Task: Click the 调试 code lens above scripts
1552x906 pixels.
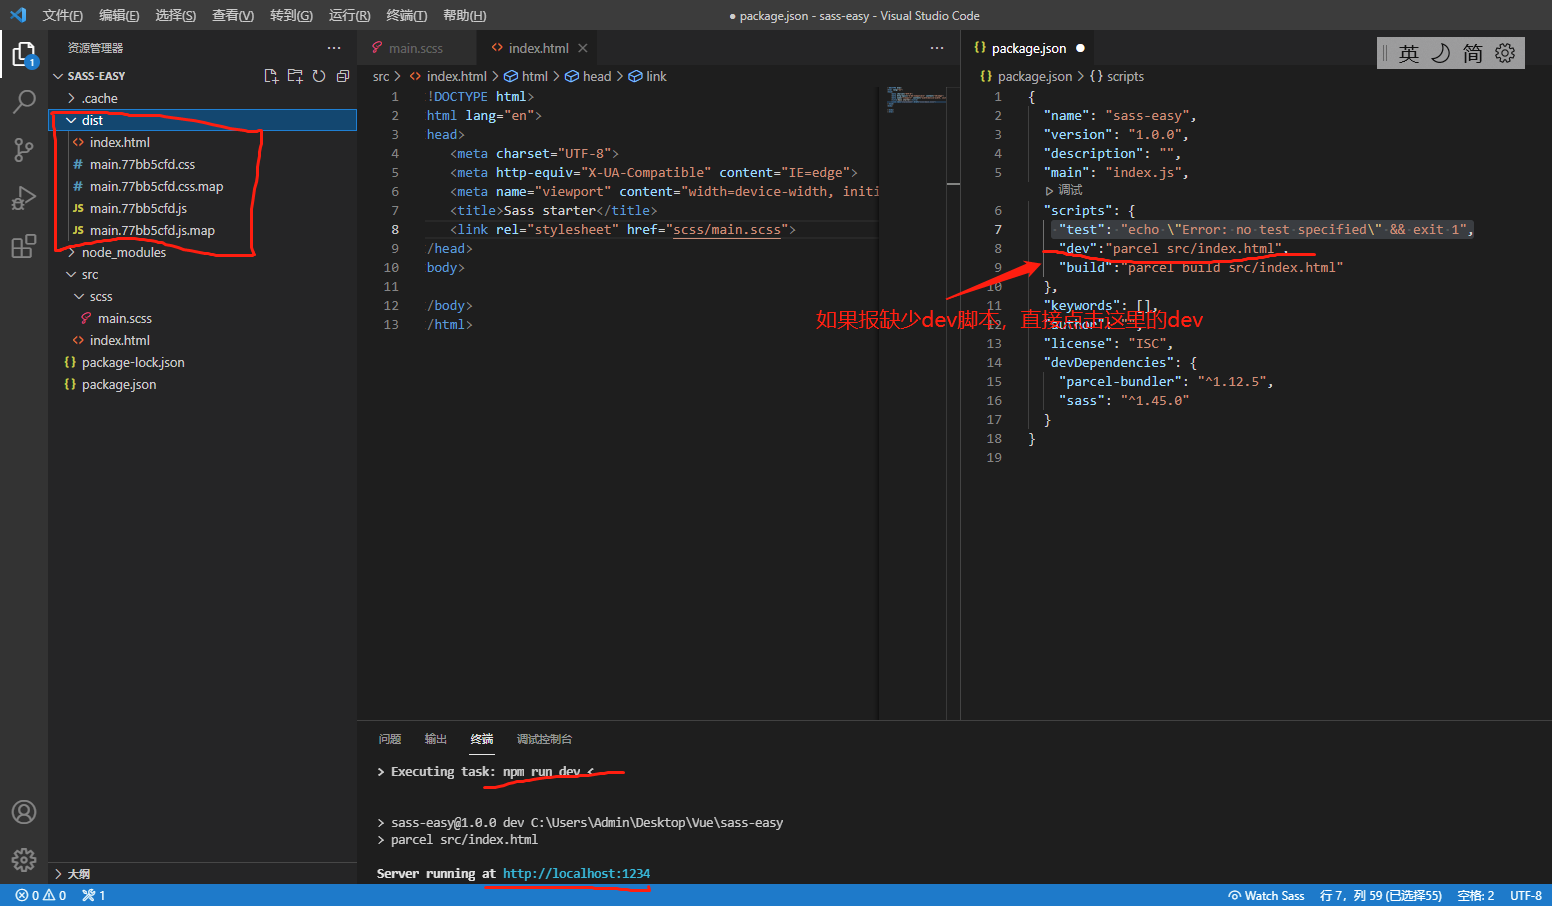Action: pos(1069,190)
